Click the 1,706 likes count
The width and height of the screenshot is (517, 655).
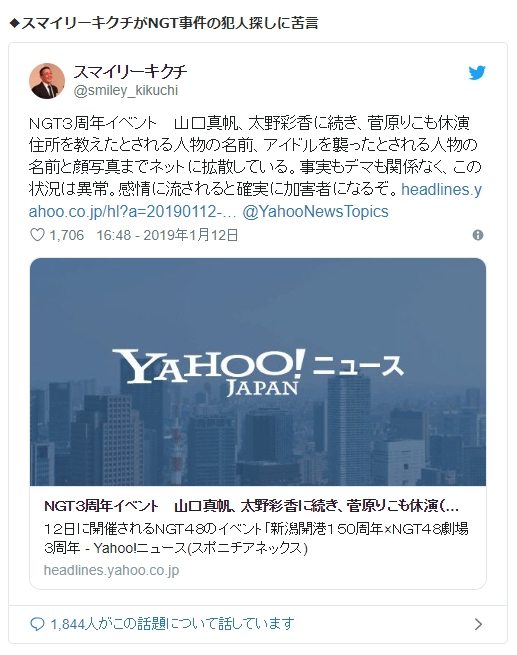(x=67, y=235)
